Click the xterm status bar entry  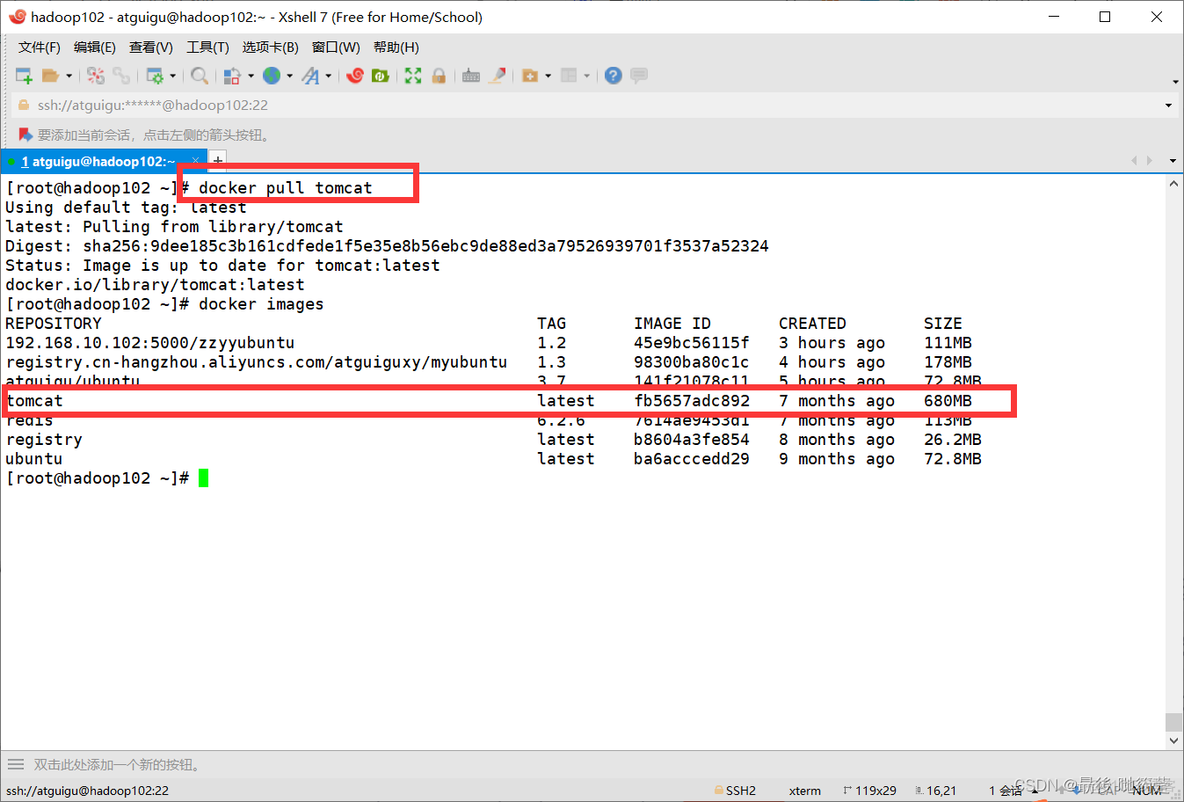[805, 791]
